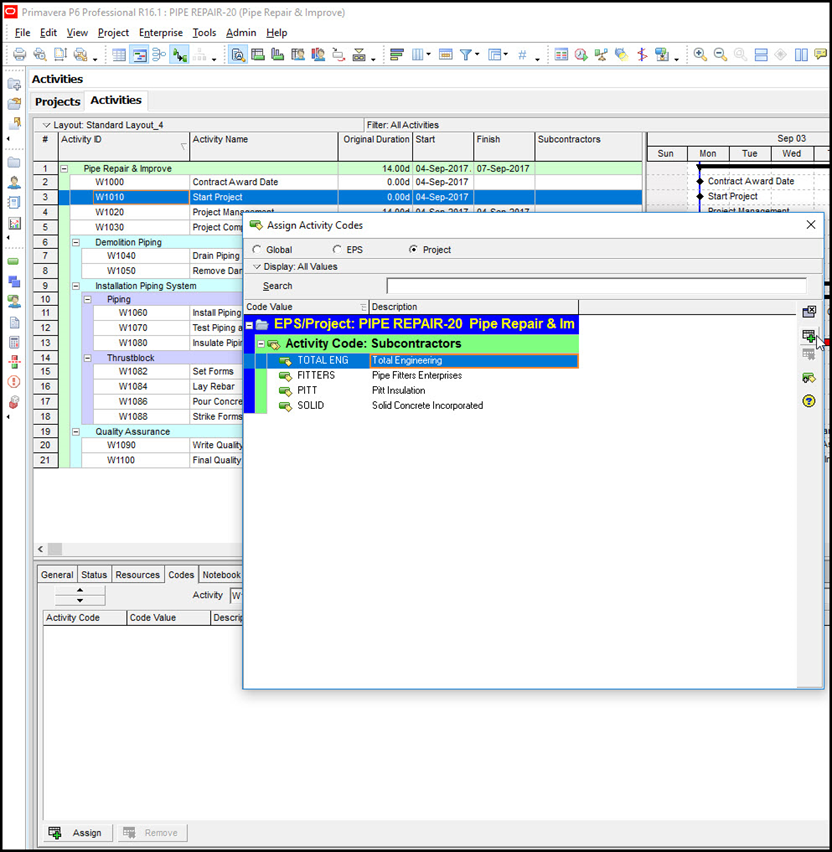This screenshot has height=852, width=832.
Task: Switch to the Resources details tab
Action: [x=137, y=575]
